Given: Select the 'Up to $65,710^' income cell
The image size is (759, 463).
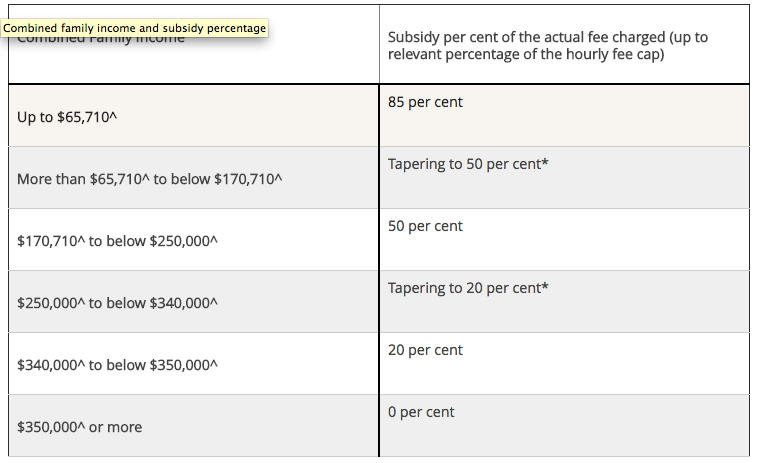Looking at the screenshot, I should [x=66, y=117].
